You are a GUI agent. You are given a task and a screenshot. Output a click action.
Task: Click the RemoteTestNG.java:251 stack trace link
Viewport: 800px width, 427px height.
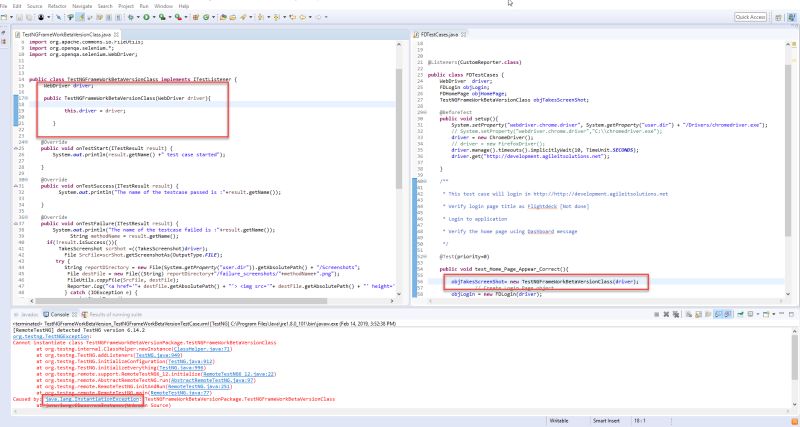pos(197,386)
